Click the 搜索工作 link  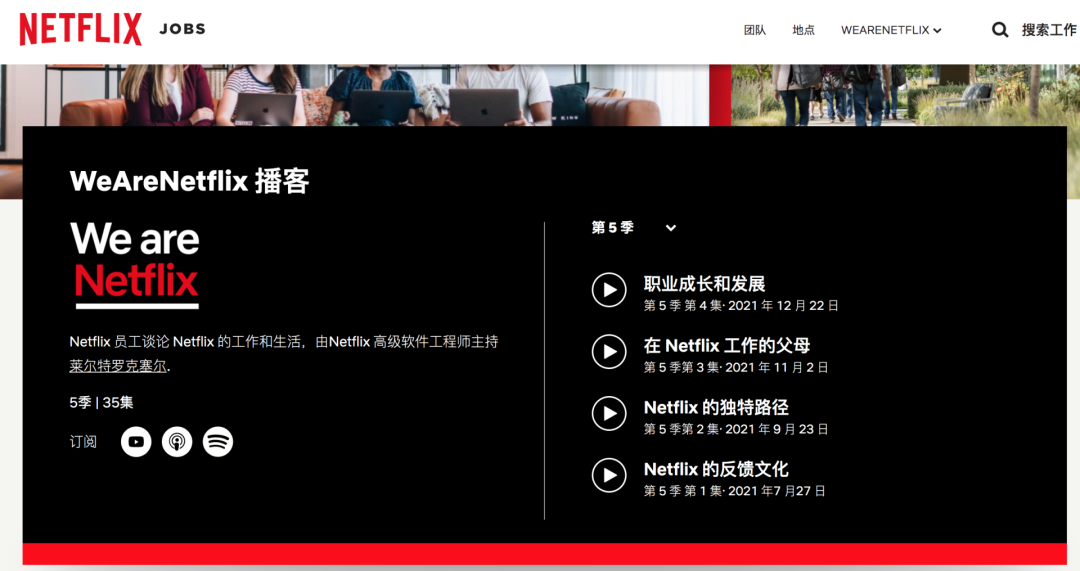(1048, 30)
